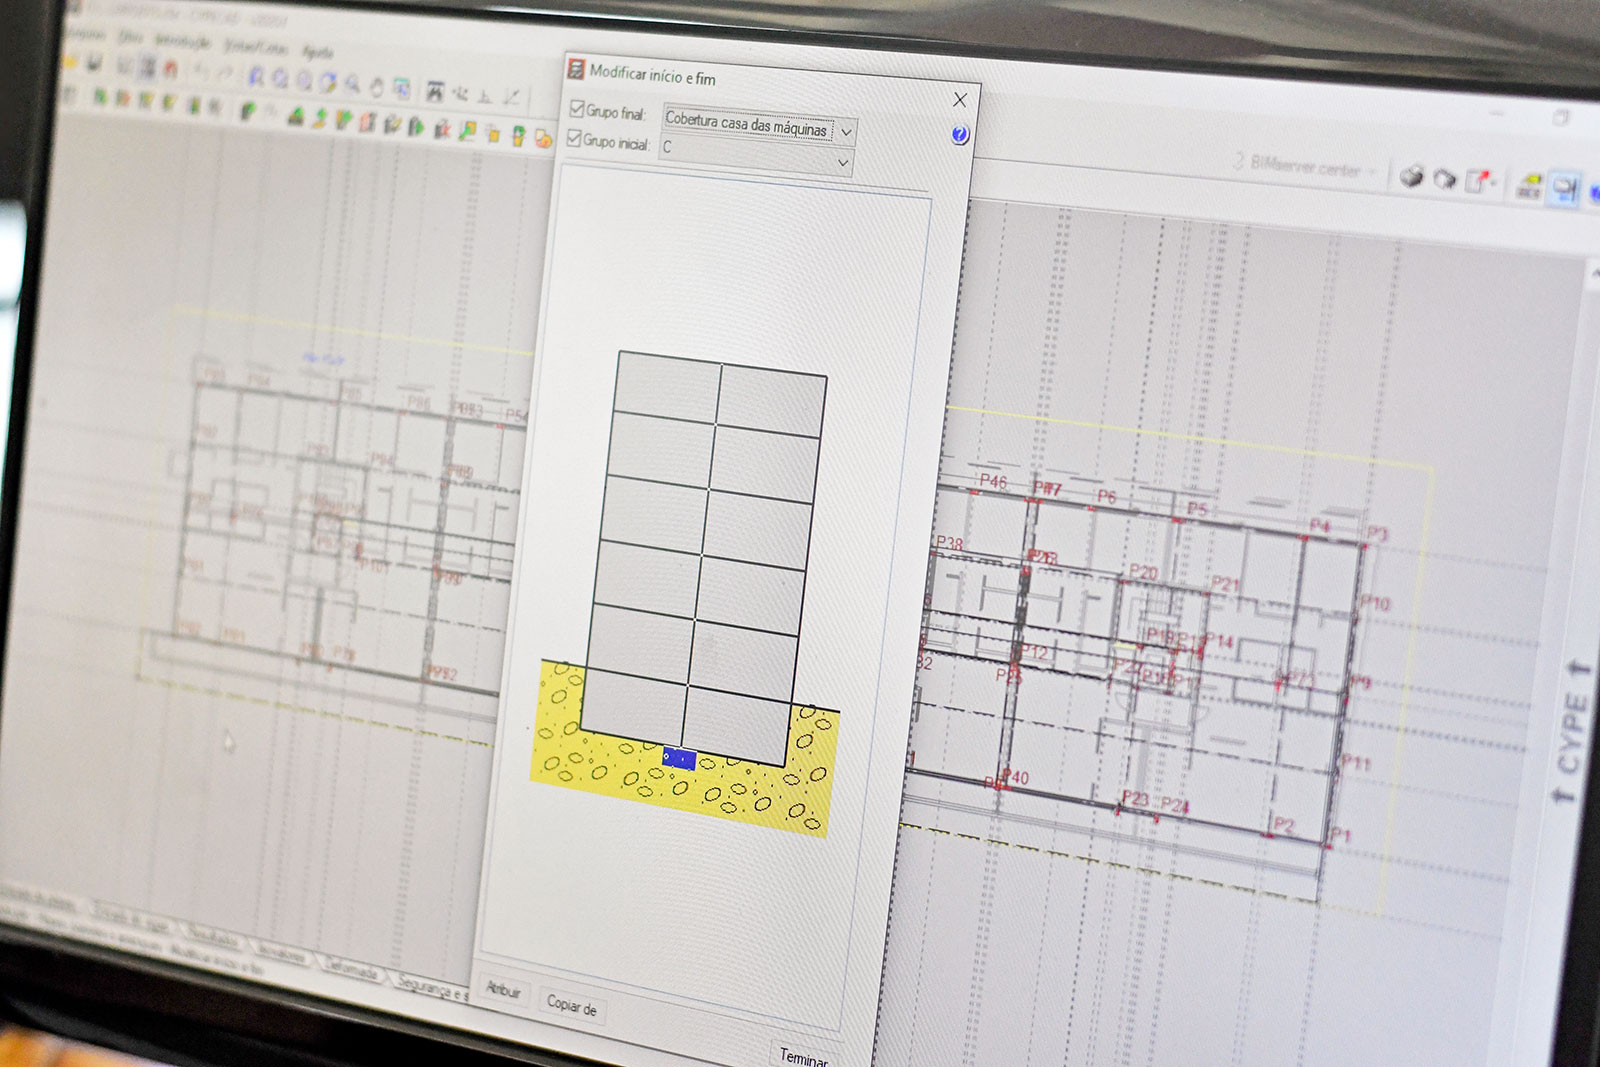Image resolution: width=1600 pixels, height=1067 pixels.
Task: Select the blue foundation block in the diagram
Action: [679, 759]
